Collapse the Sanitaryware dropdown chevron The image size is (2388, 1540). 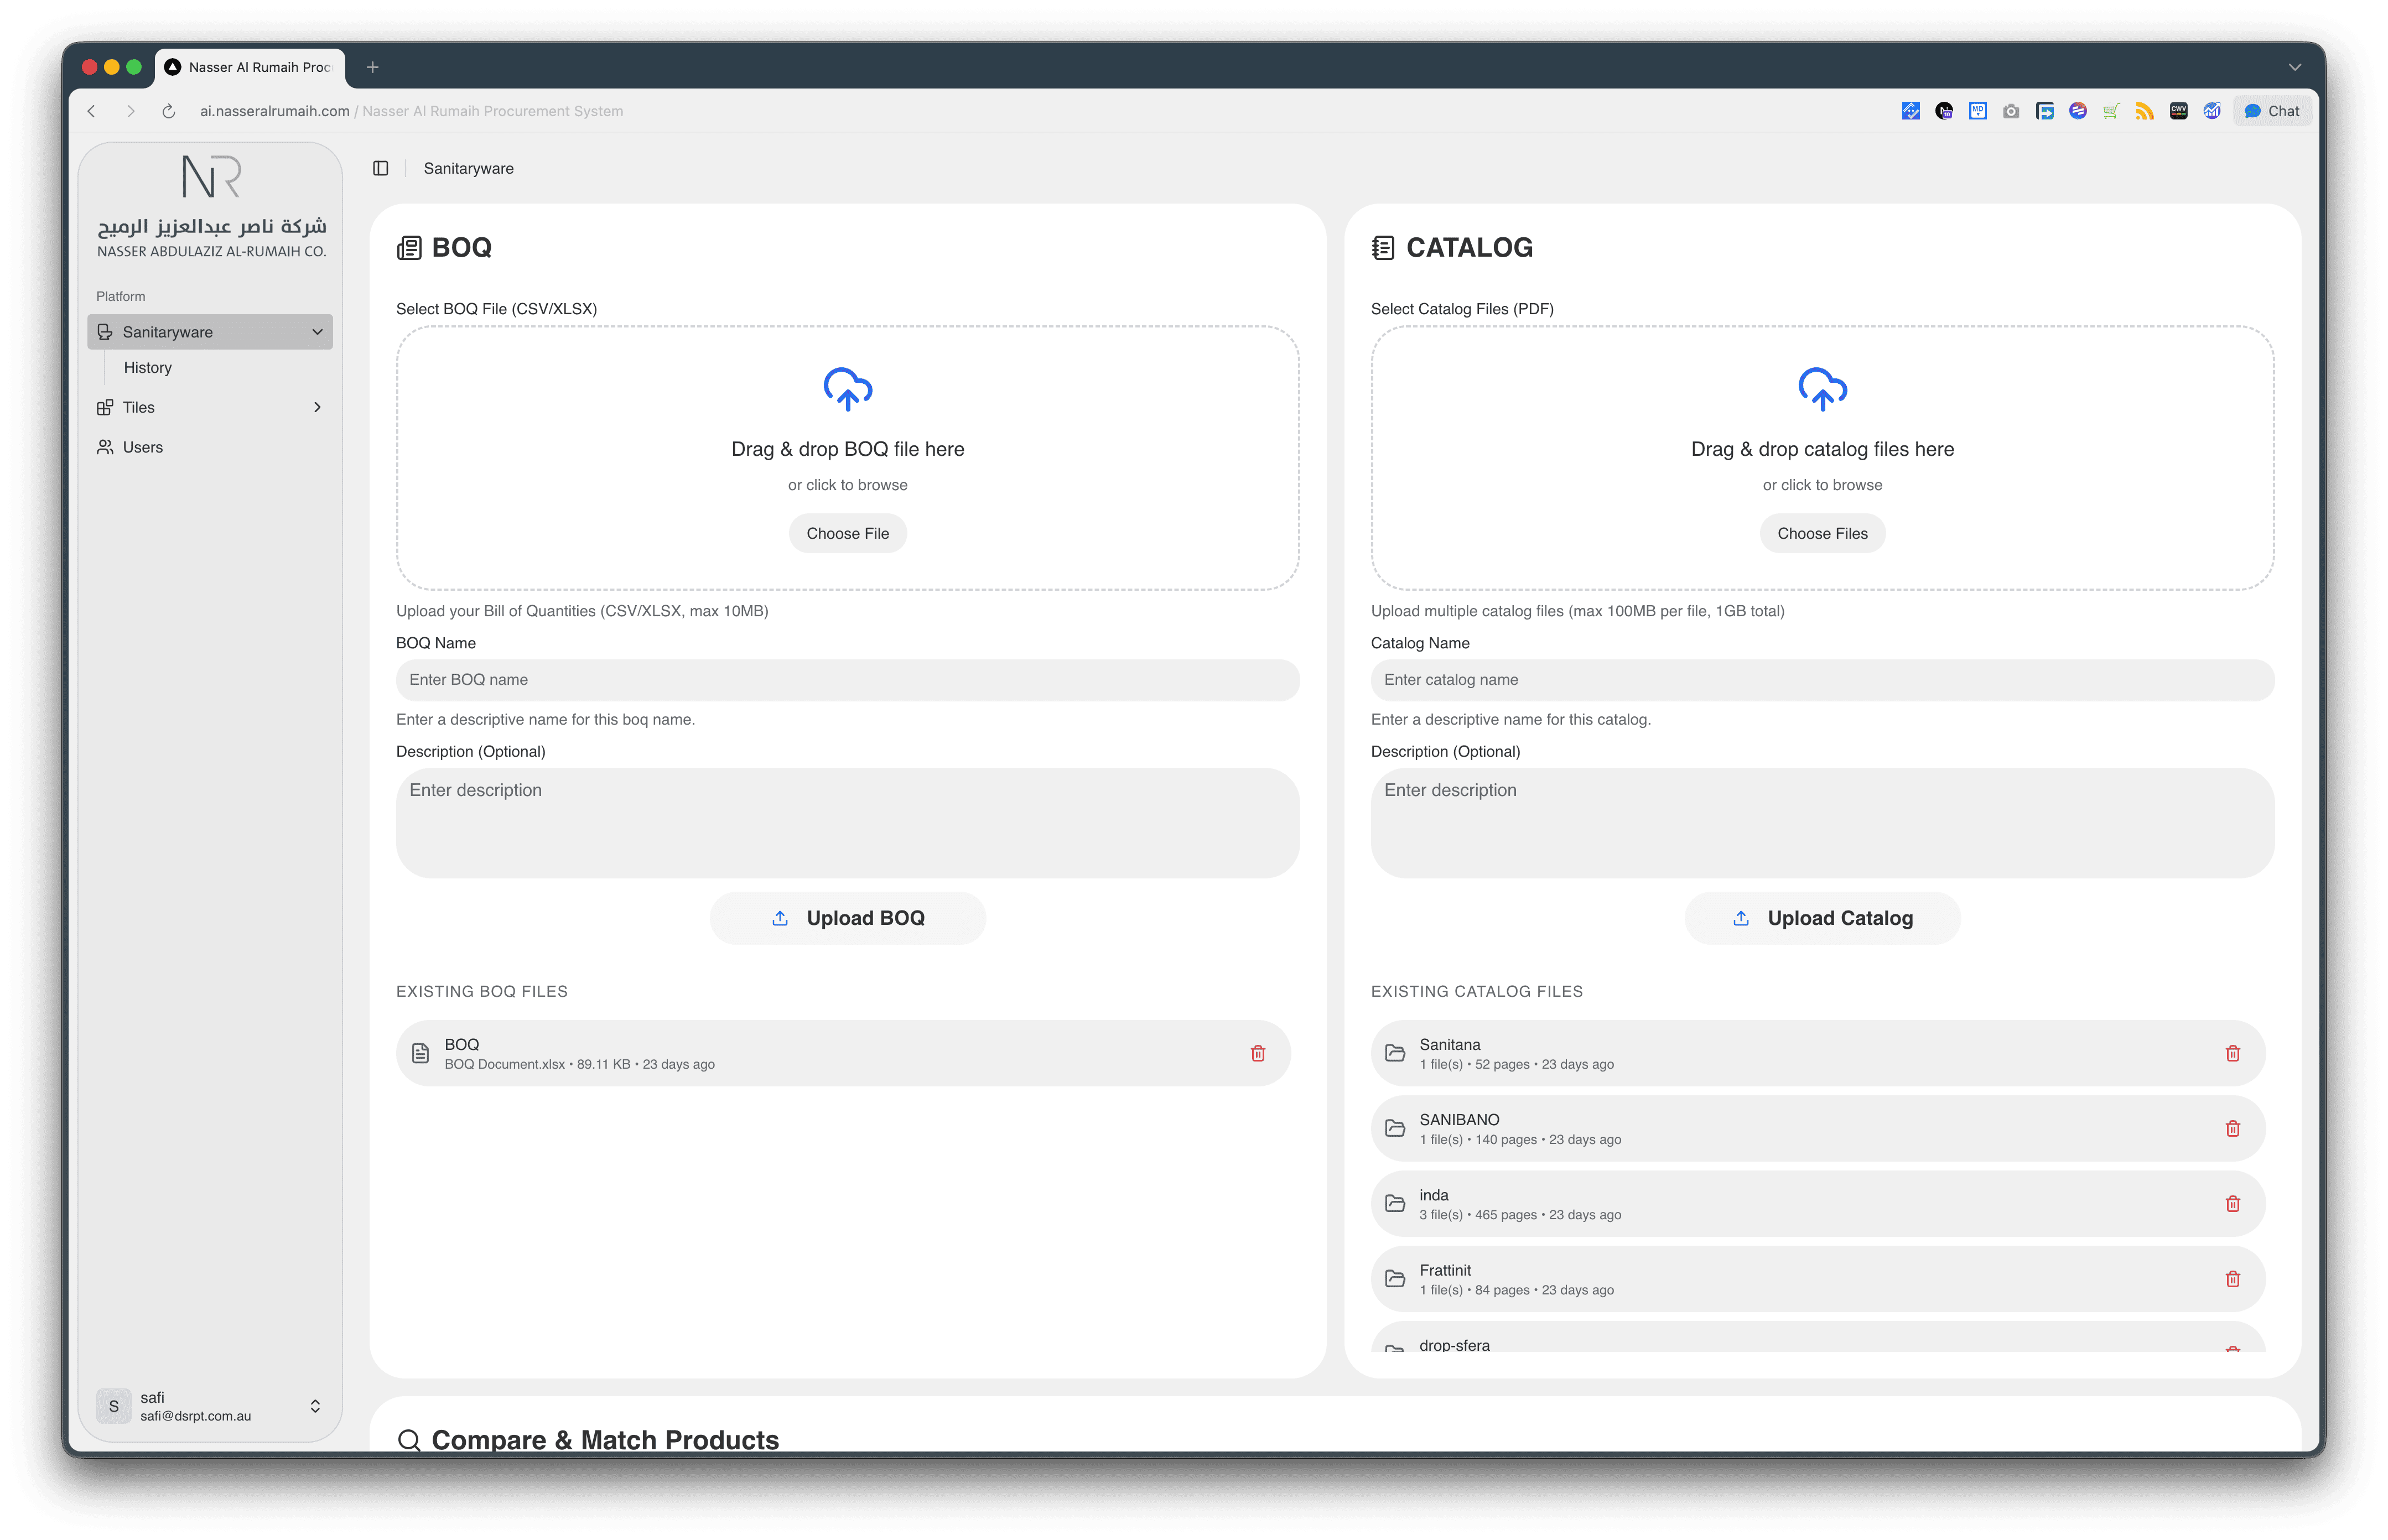pos(317,331)
